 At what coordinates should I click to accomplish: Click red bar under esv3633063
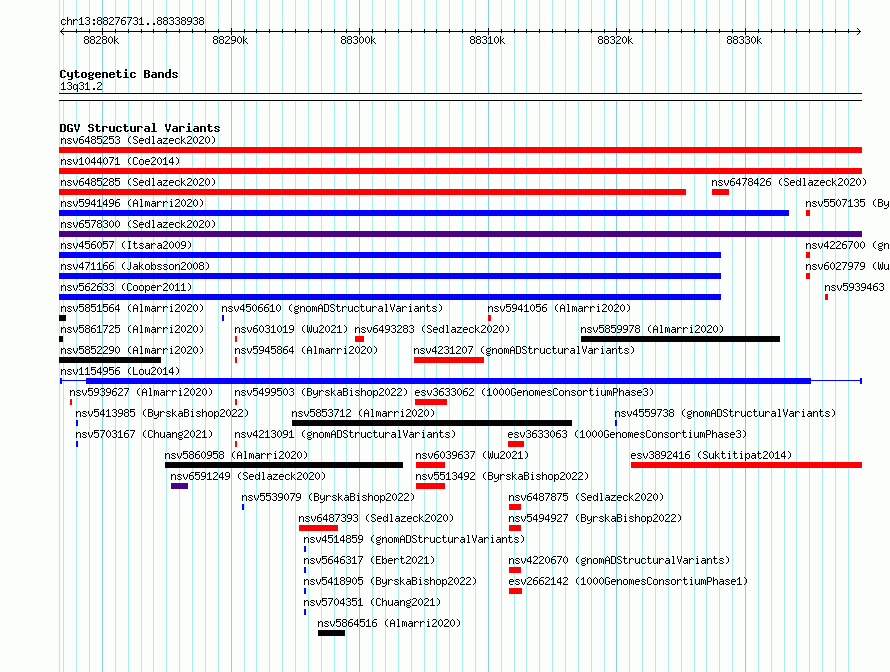[516, 444]
